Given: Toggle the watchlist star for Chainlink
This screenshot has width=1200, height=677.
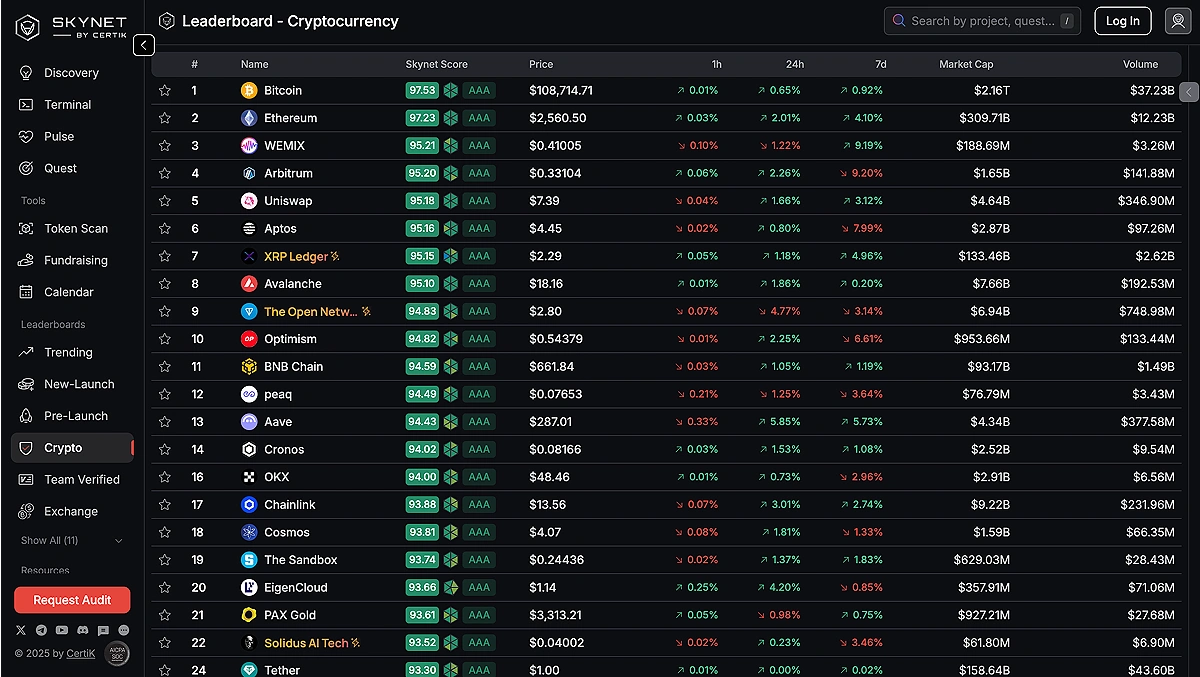Looking at the screenshot, I should pyautogui.click(x=165, y=505).
